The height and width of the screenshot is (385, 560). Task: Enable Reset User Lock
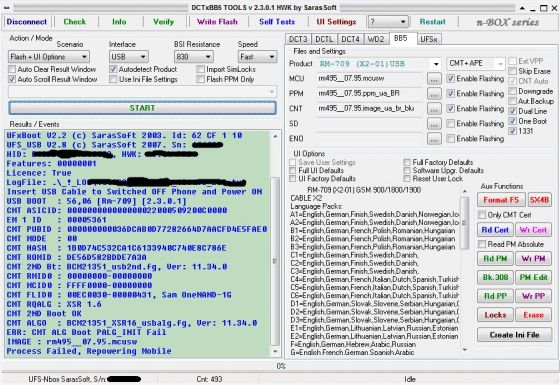[x=407, y=178]
